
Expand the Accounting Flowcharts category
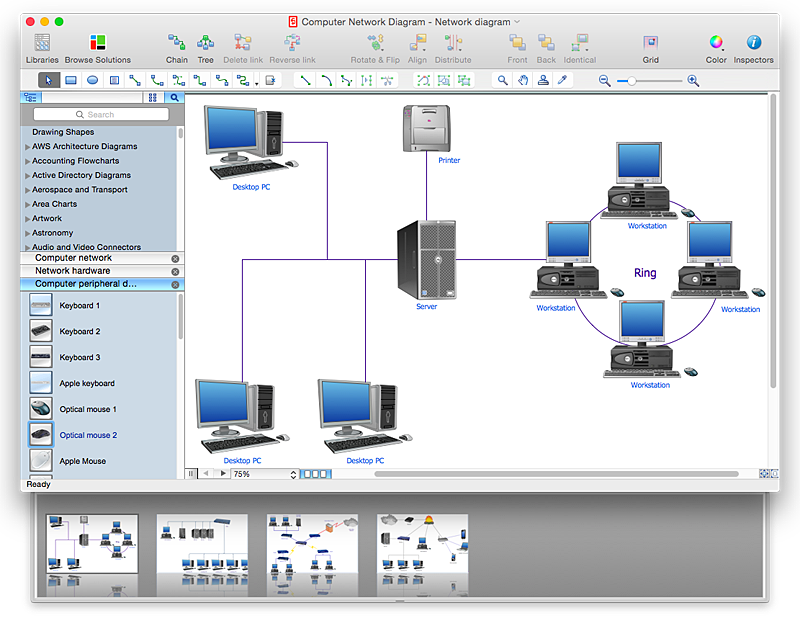click(x=27, y=161)
